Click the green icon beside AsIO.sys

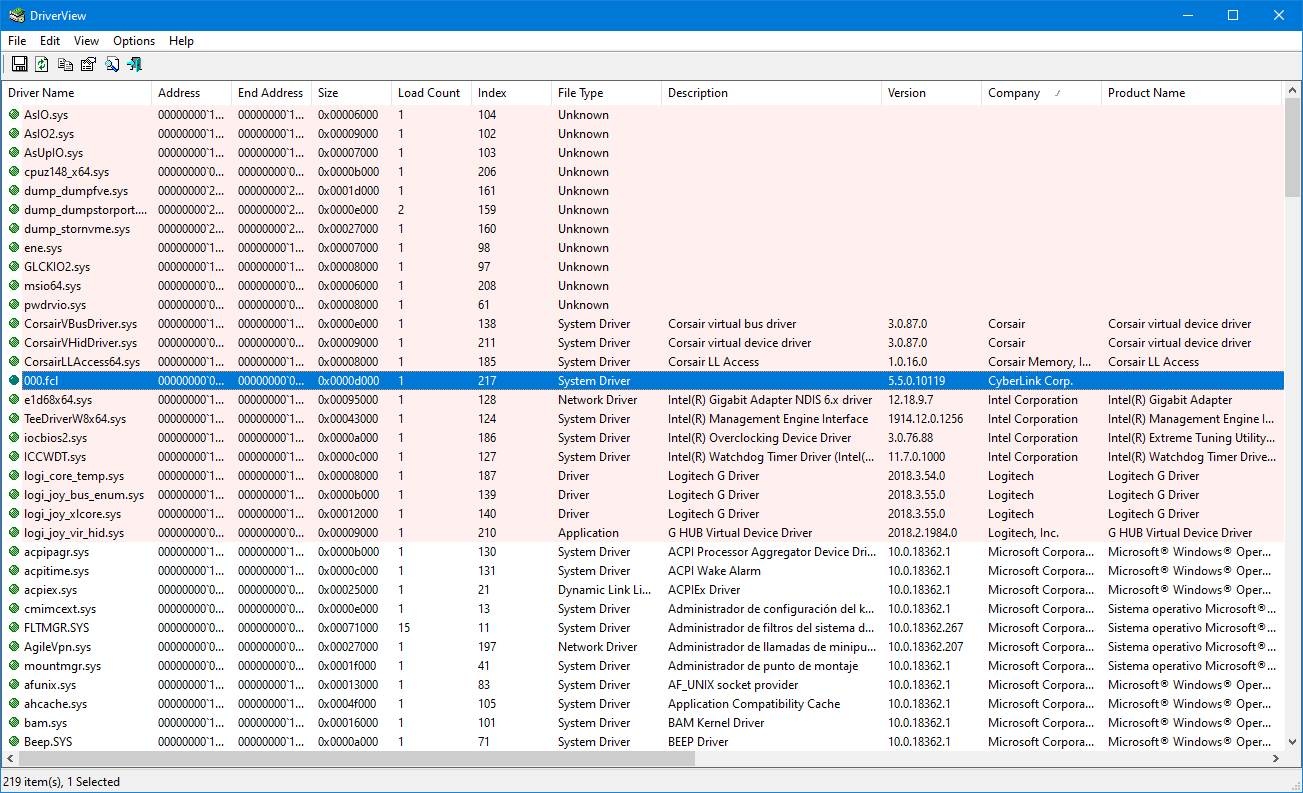tap(14, 115)
